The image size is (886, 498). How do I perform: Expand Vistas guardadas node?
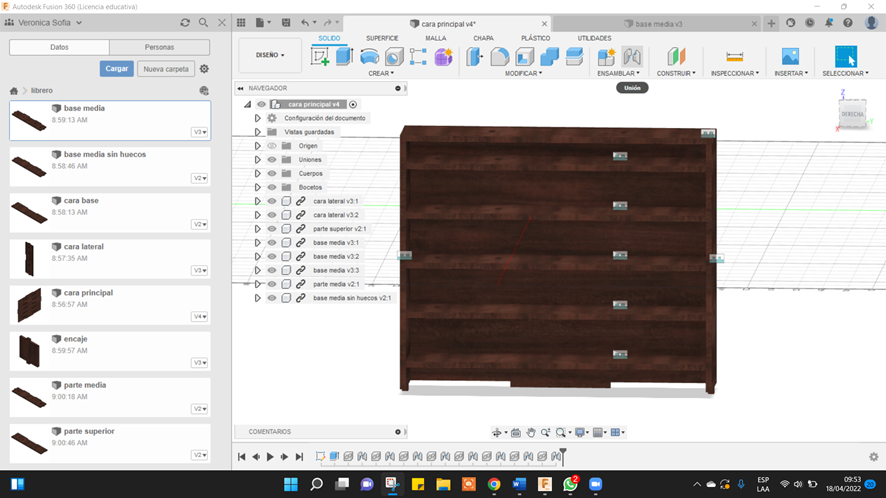[258, 132]
